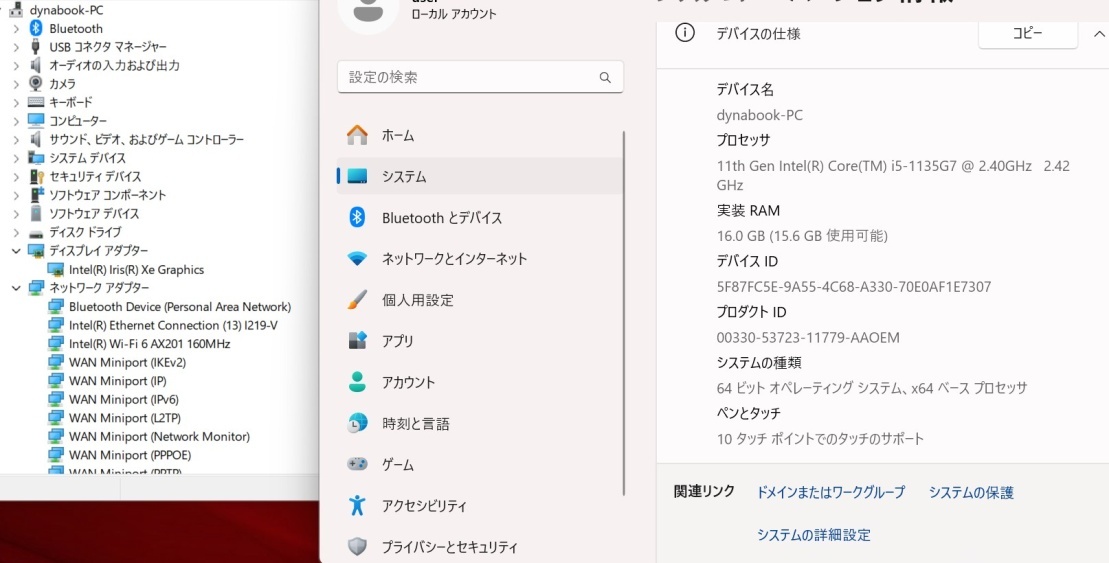The height and width of the screenshot is (563, 1109).
Task: Click the コピー button for device specs
Action: [1028, 33]
